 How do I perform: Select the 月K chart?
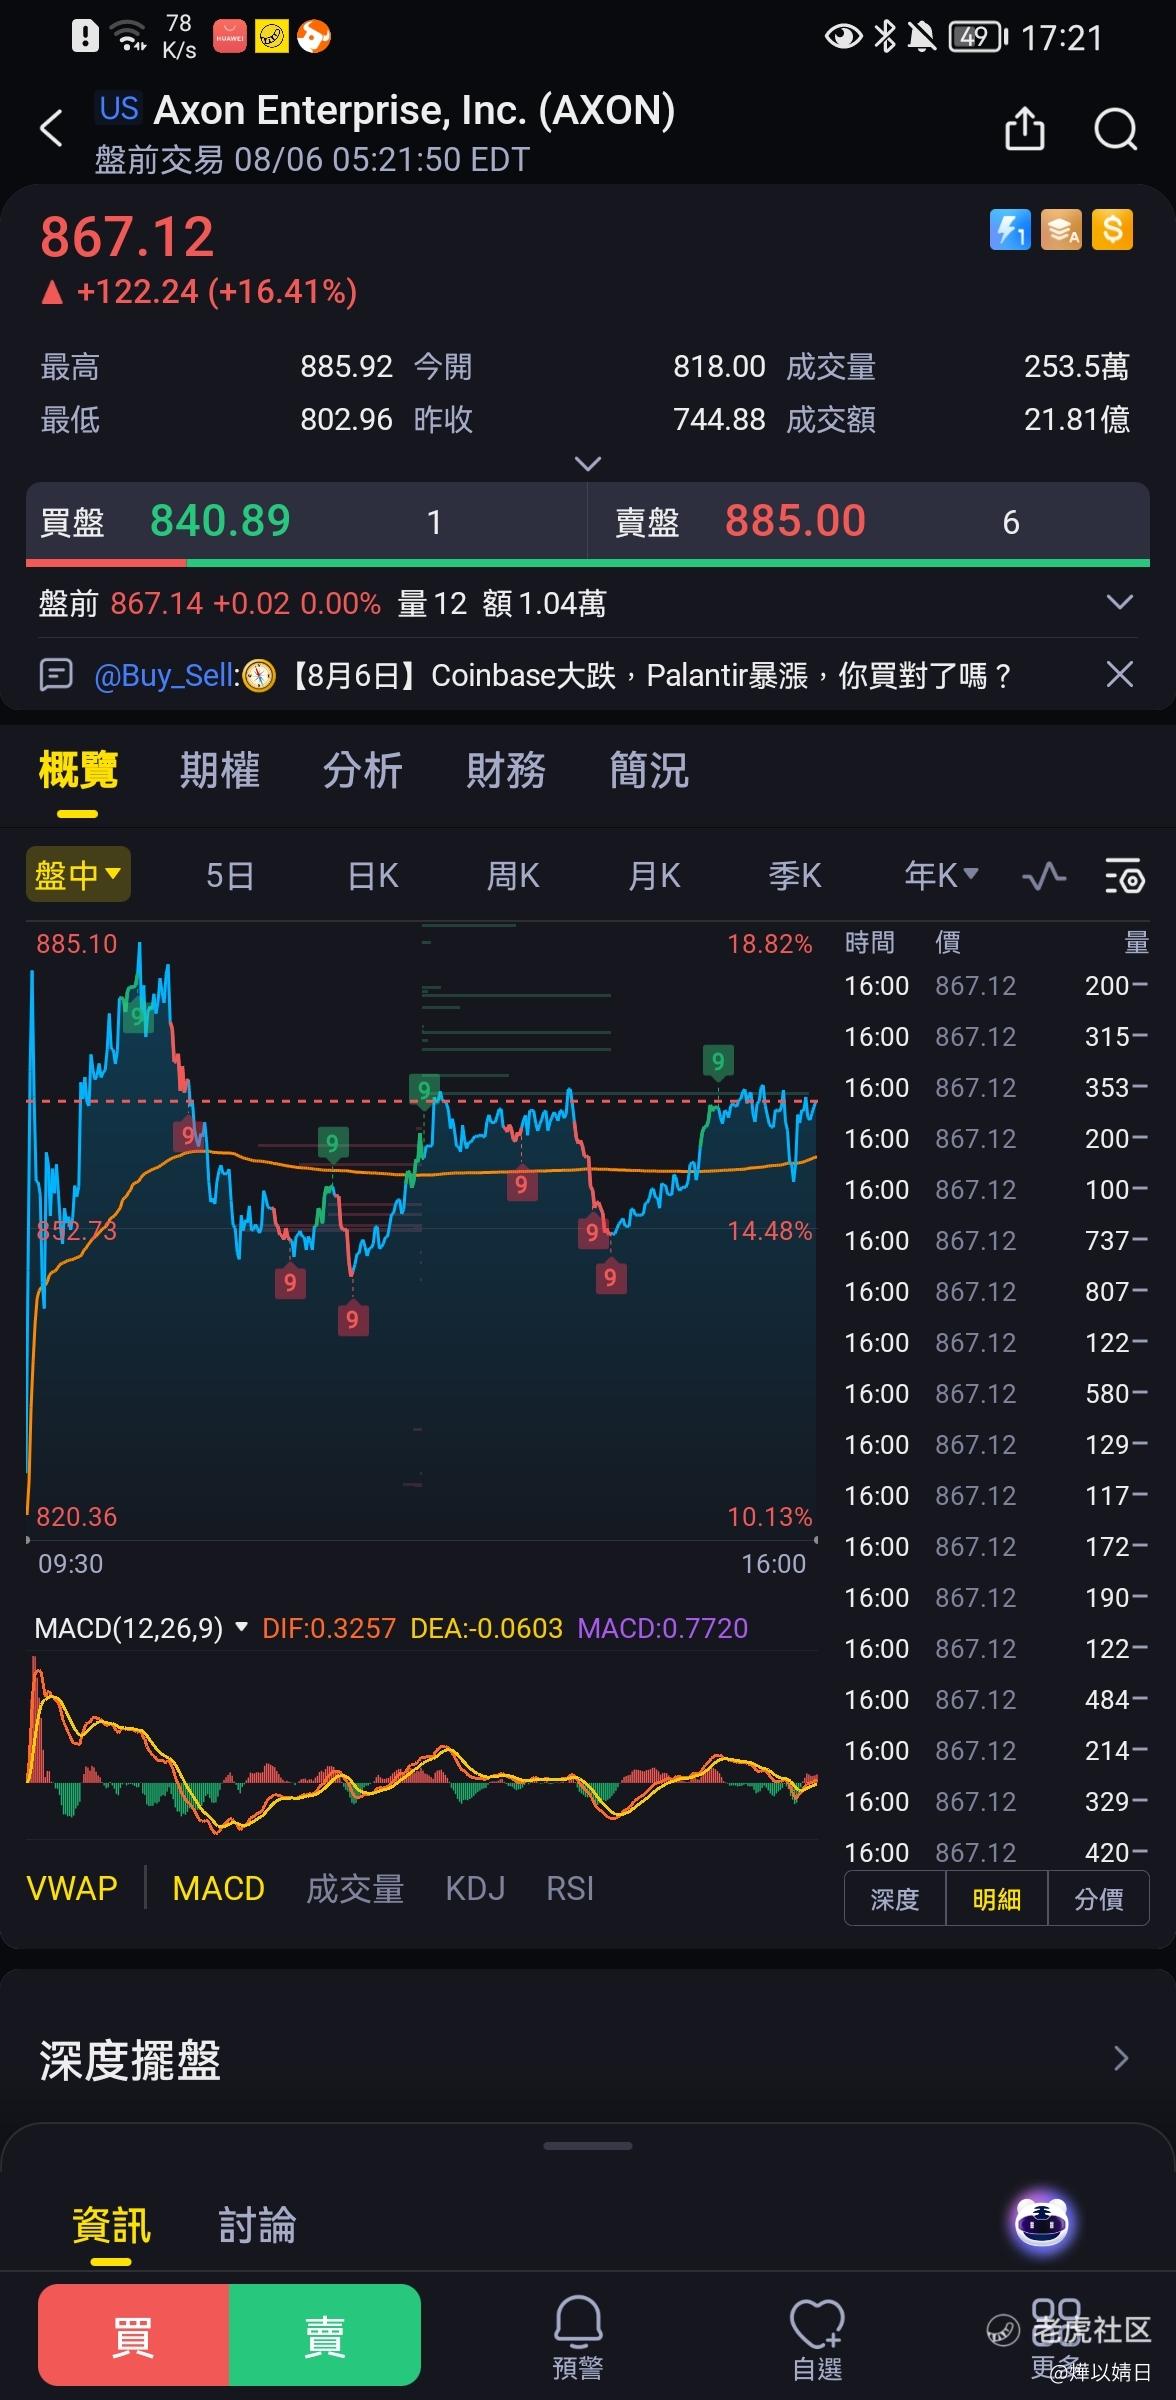[654, 876]
